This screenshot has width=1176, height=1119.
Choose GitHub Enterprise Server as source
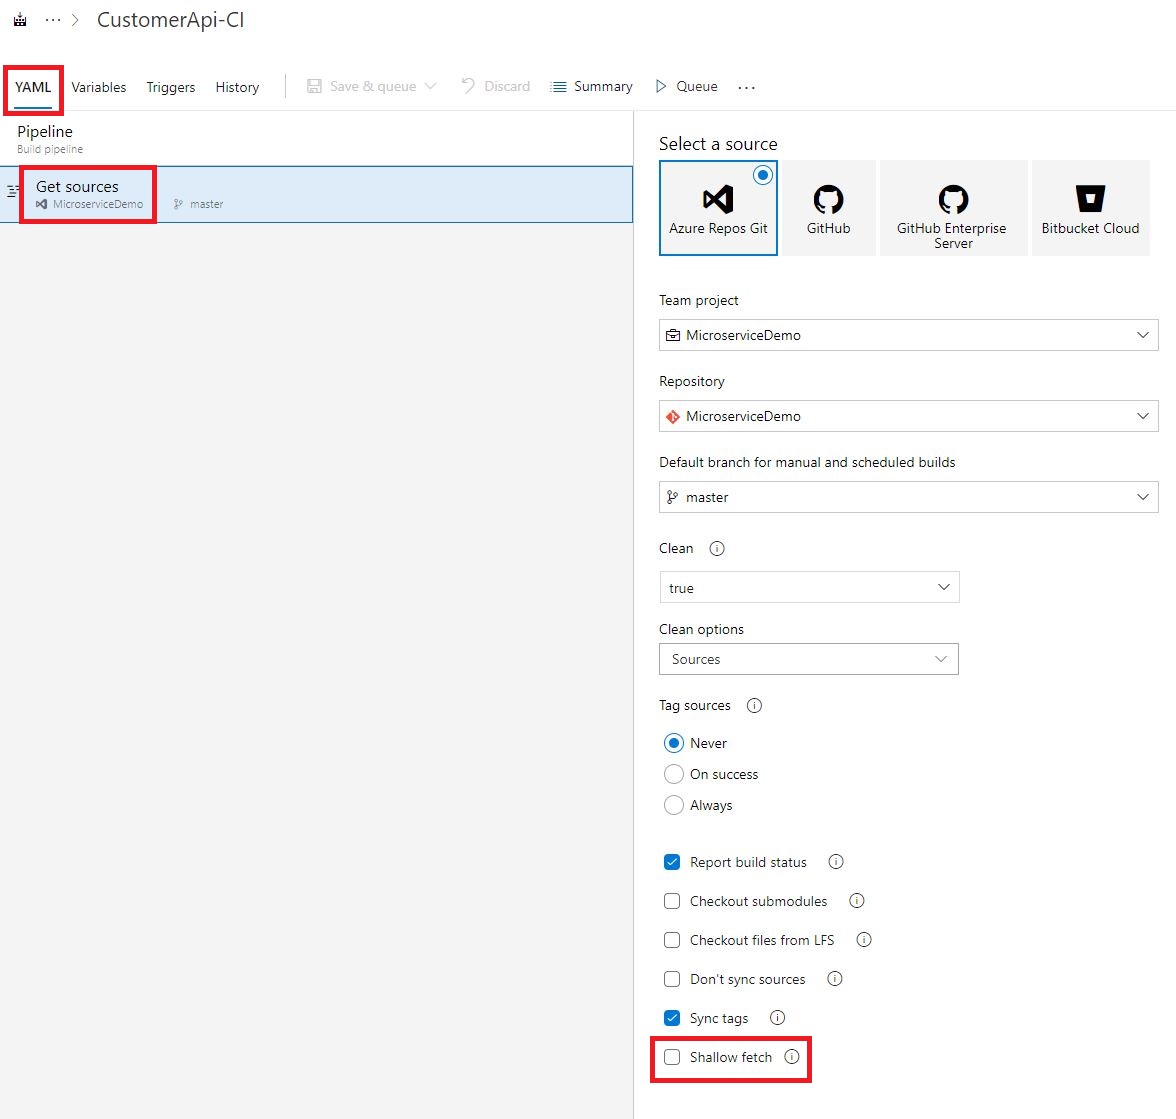click(x=952, y=207)
